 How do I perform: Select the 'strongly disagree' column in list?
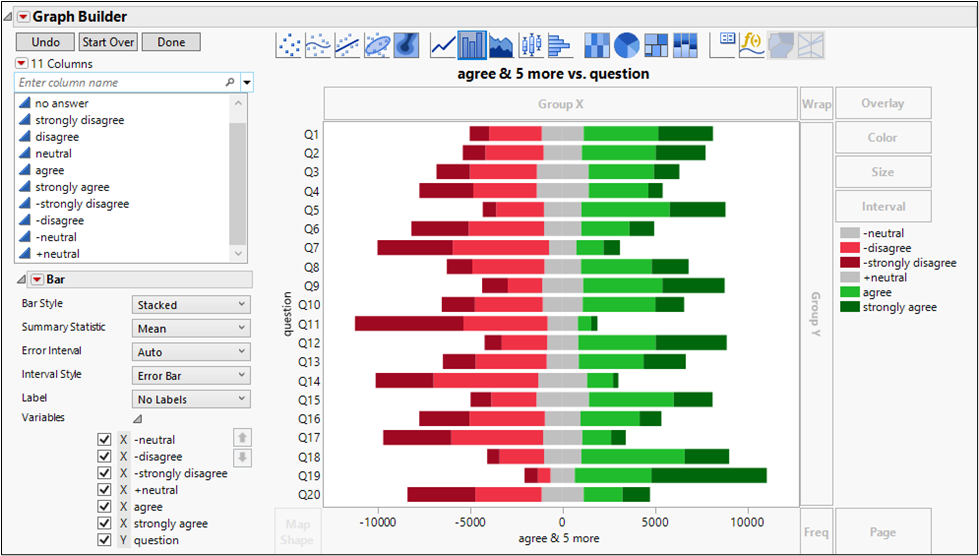(x=79, y=120)
